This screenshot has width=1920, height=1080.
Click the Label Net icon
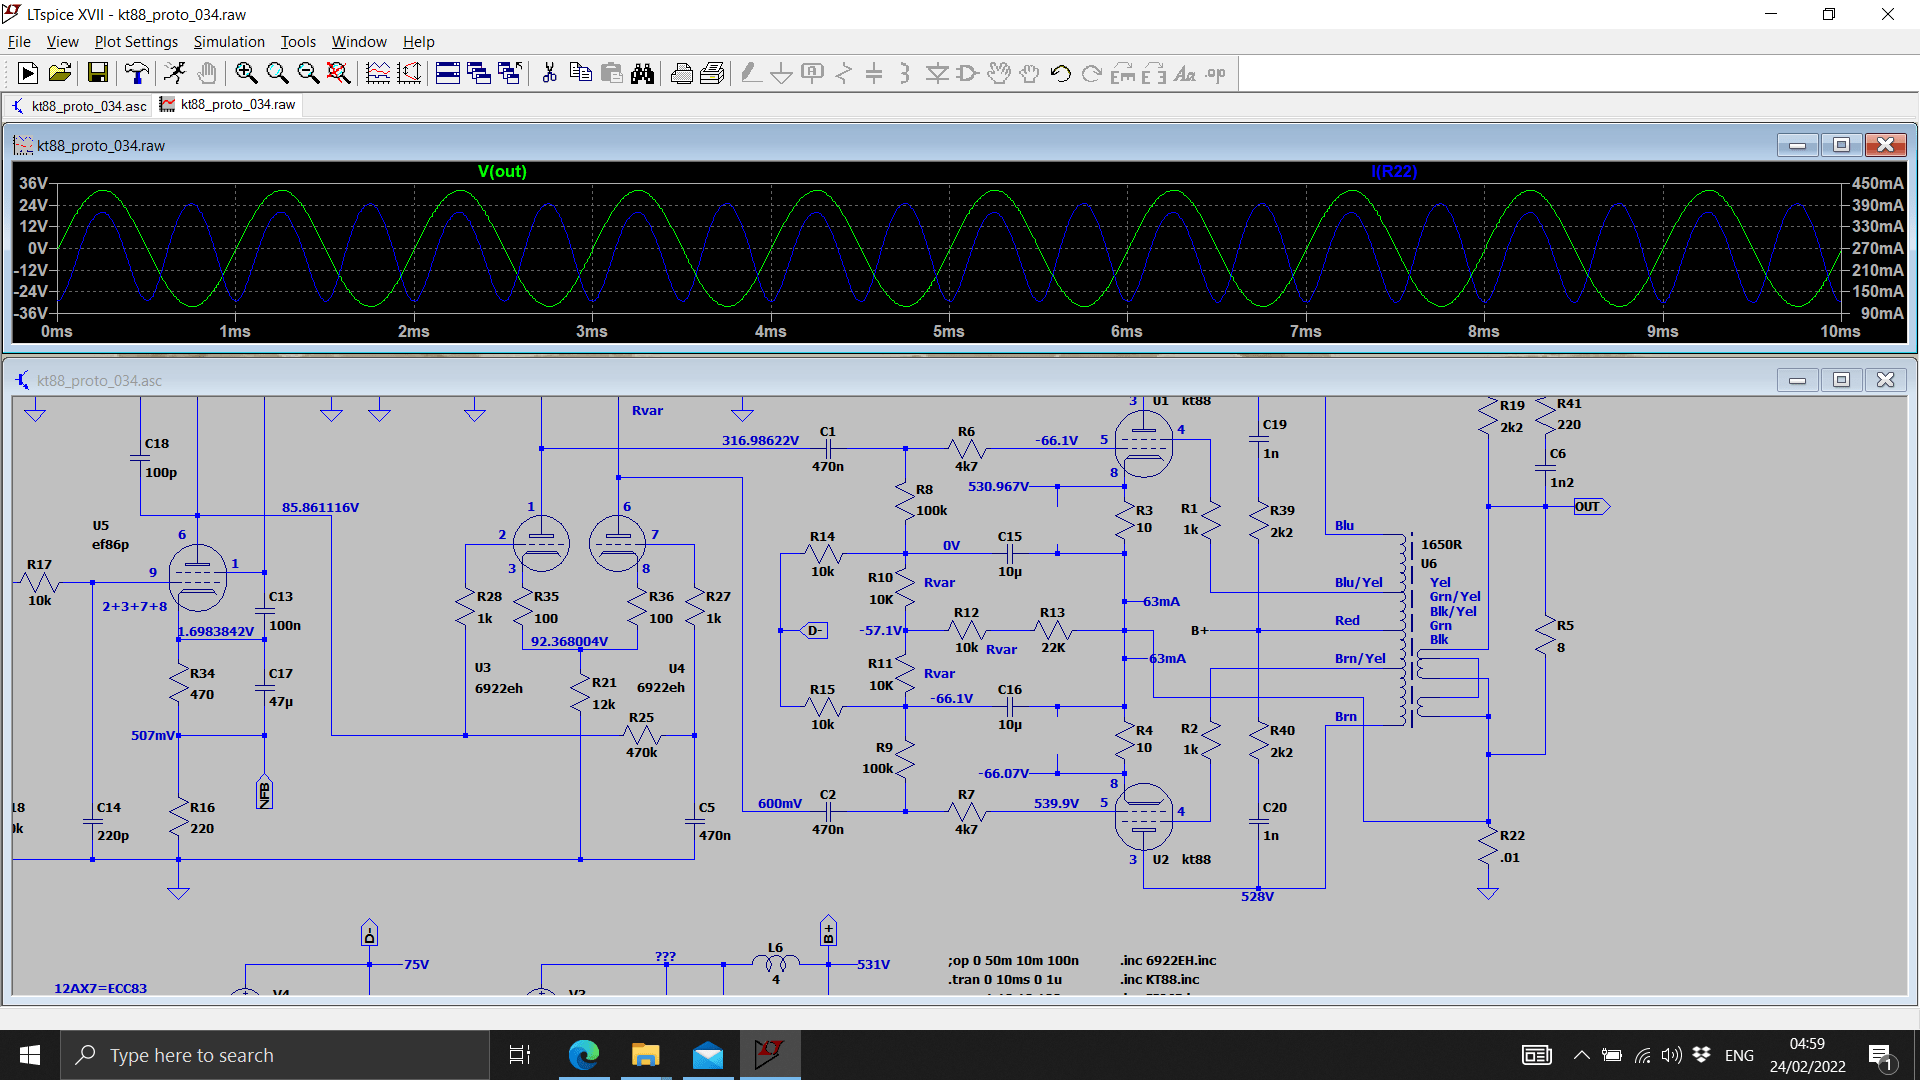click(813, 73)
